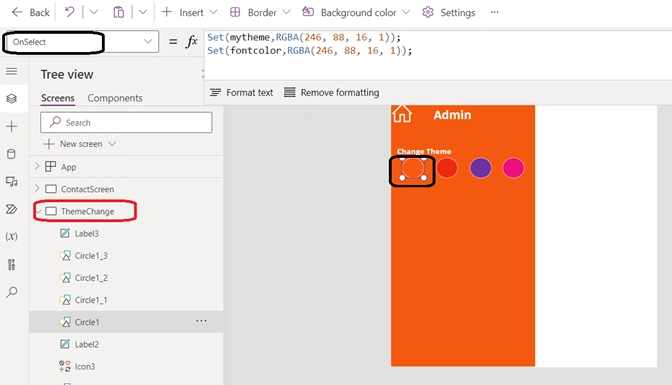
Task: Click the App grid icon in tree
Action: click(x=51, y=166)
